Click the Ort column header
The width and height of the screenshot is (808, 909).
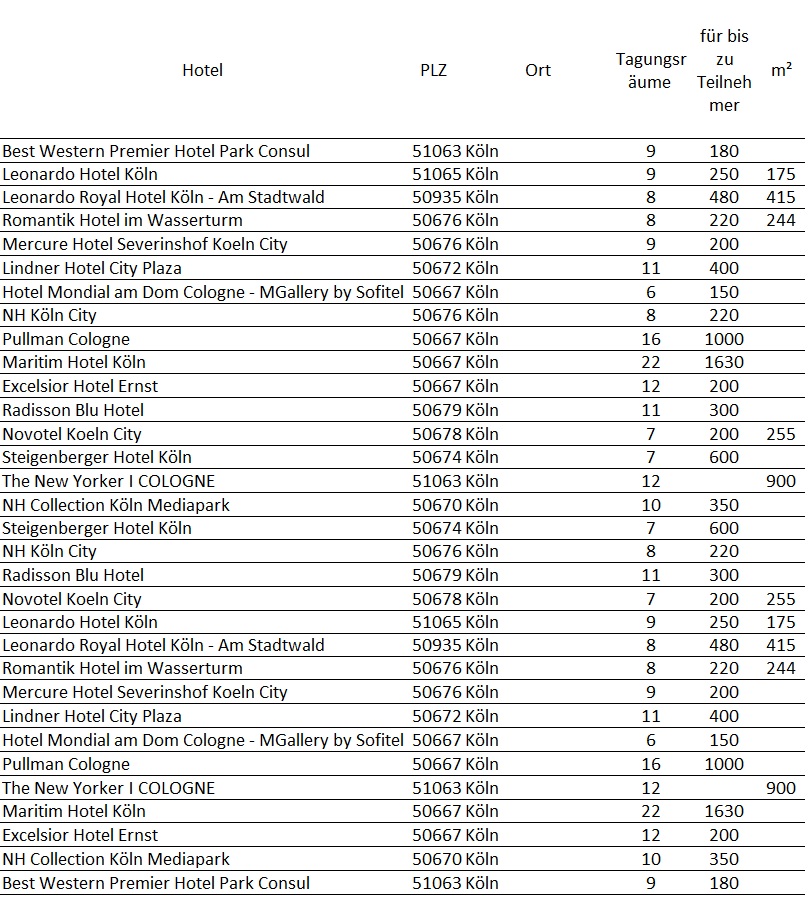(x=538, y=70)
